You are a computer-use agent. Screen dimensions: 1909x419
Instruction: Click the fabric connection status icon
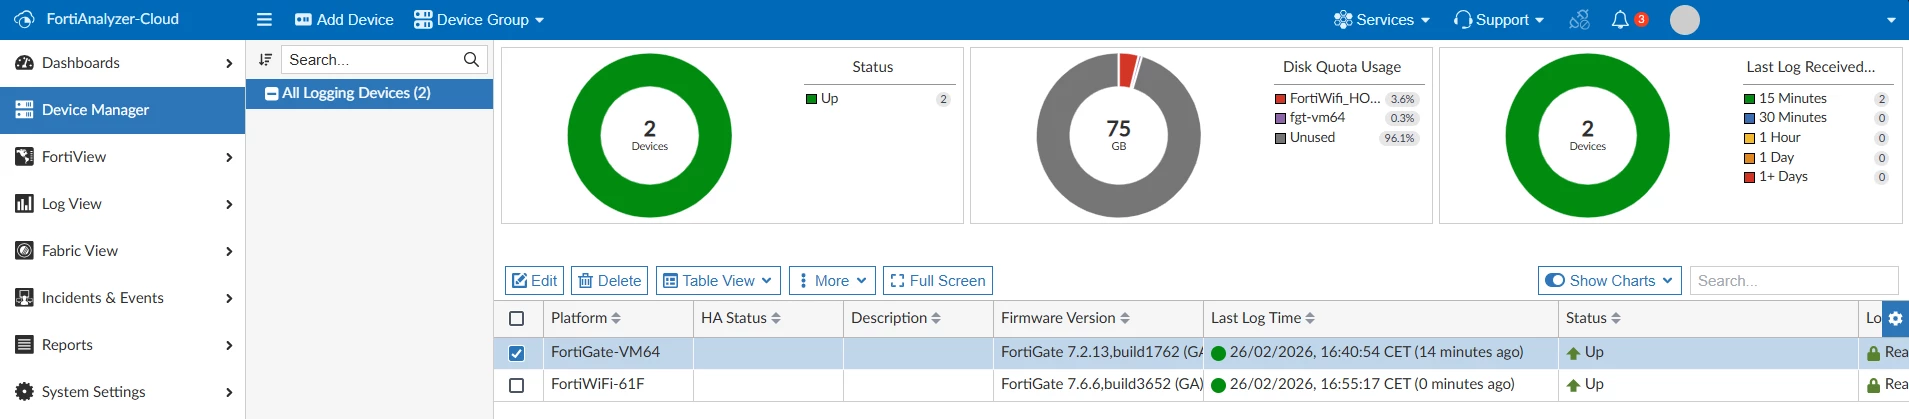click(x=1579, y=20)
